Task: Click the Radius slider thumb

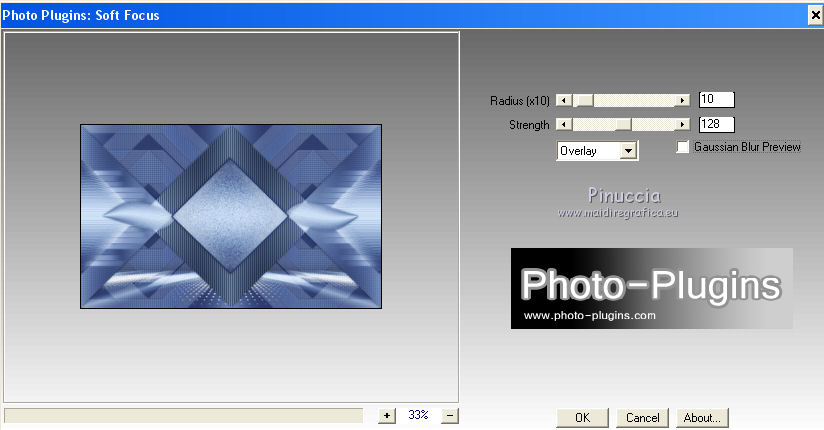Action: coord(583,100)
